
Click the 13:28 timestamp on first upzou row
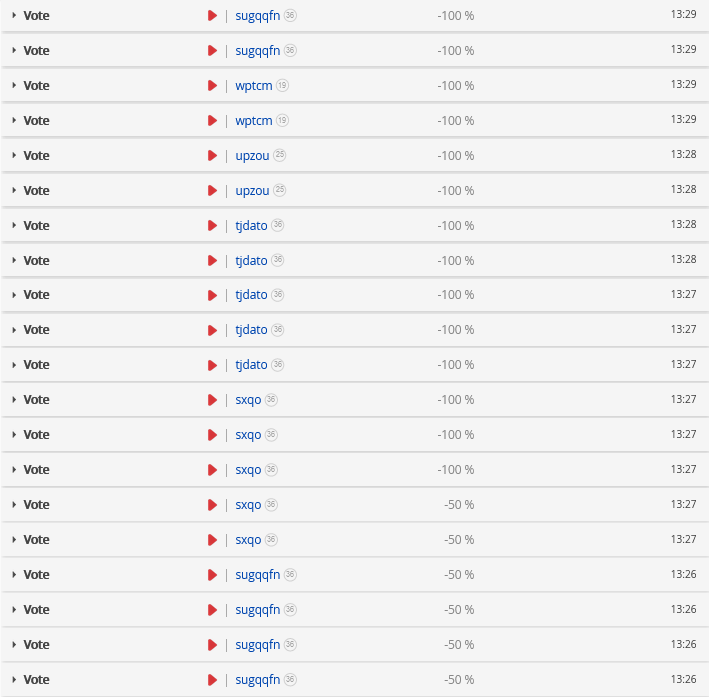tap(684, 155)
